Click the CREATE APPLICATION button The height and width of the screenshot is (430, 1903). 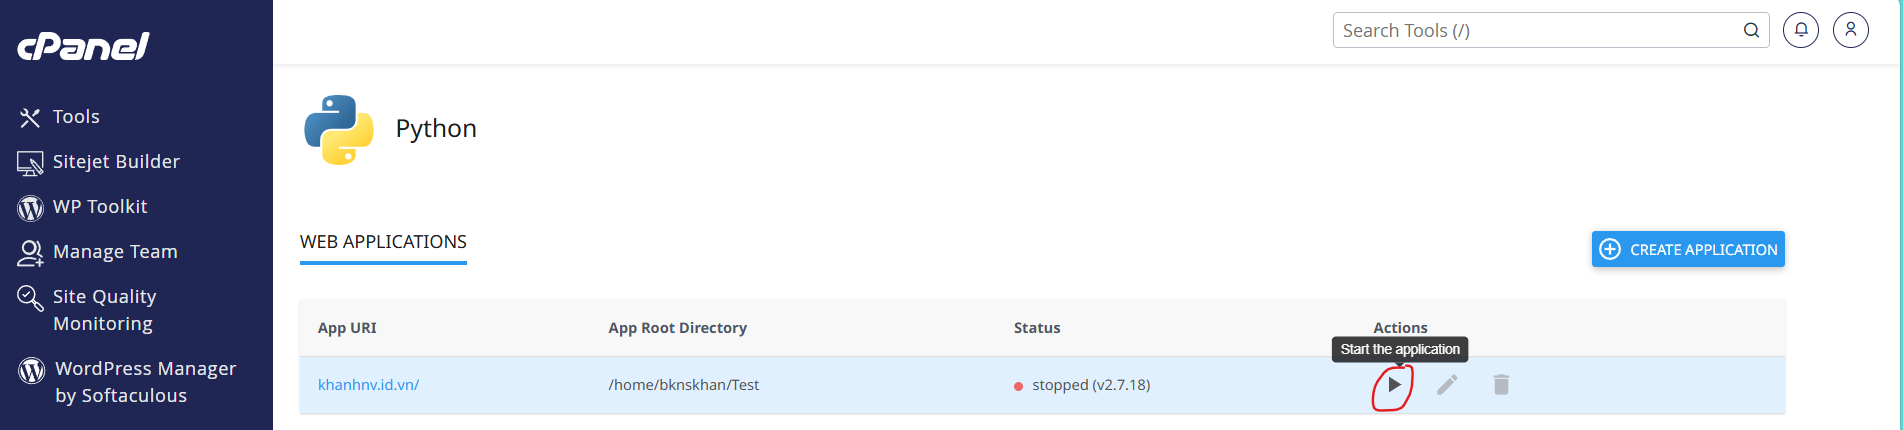coord(1688,250)
